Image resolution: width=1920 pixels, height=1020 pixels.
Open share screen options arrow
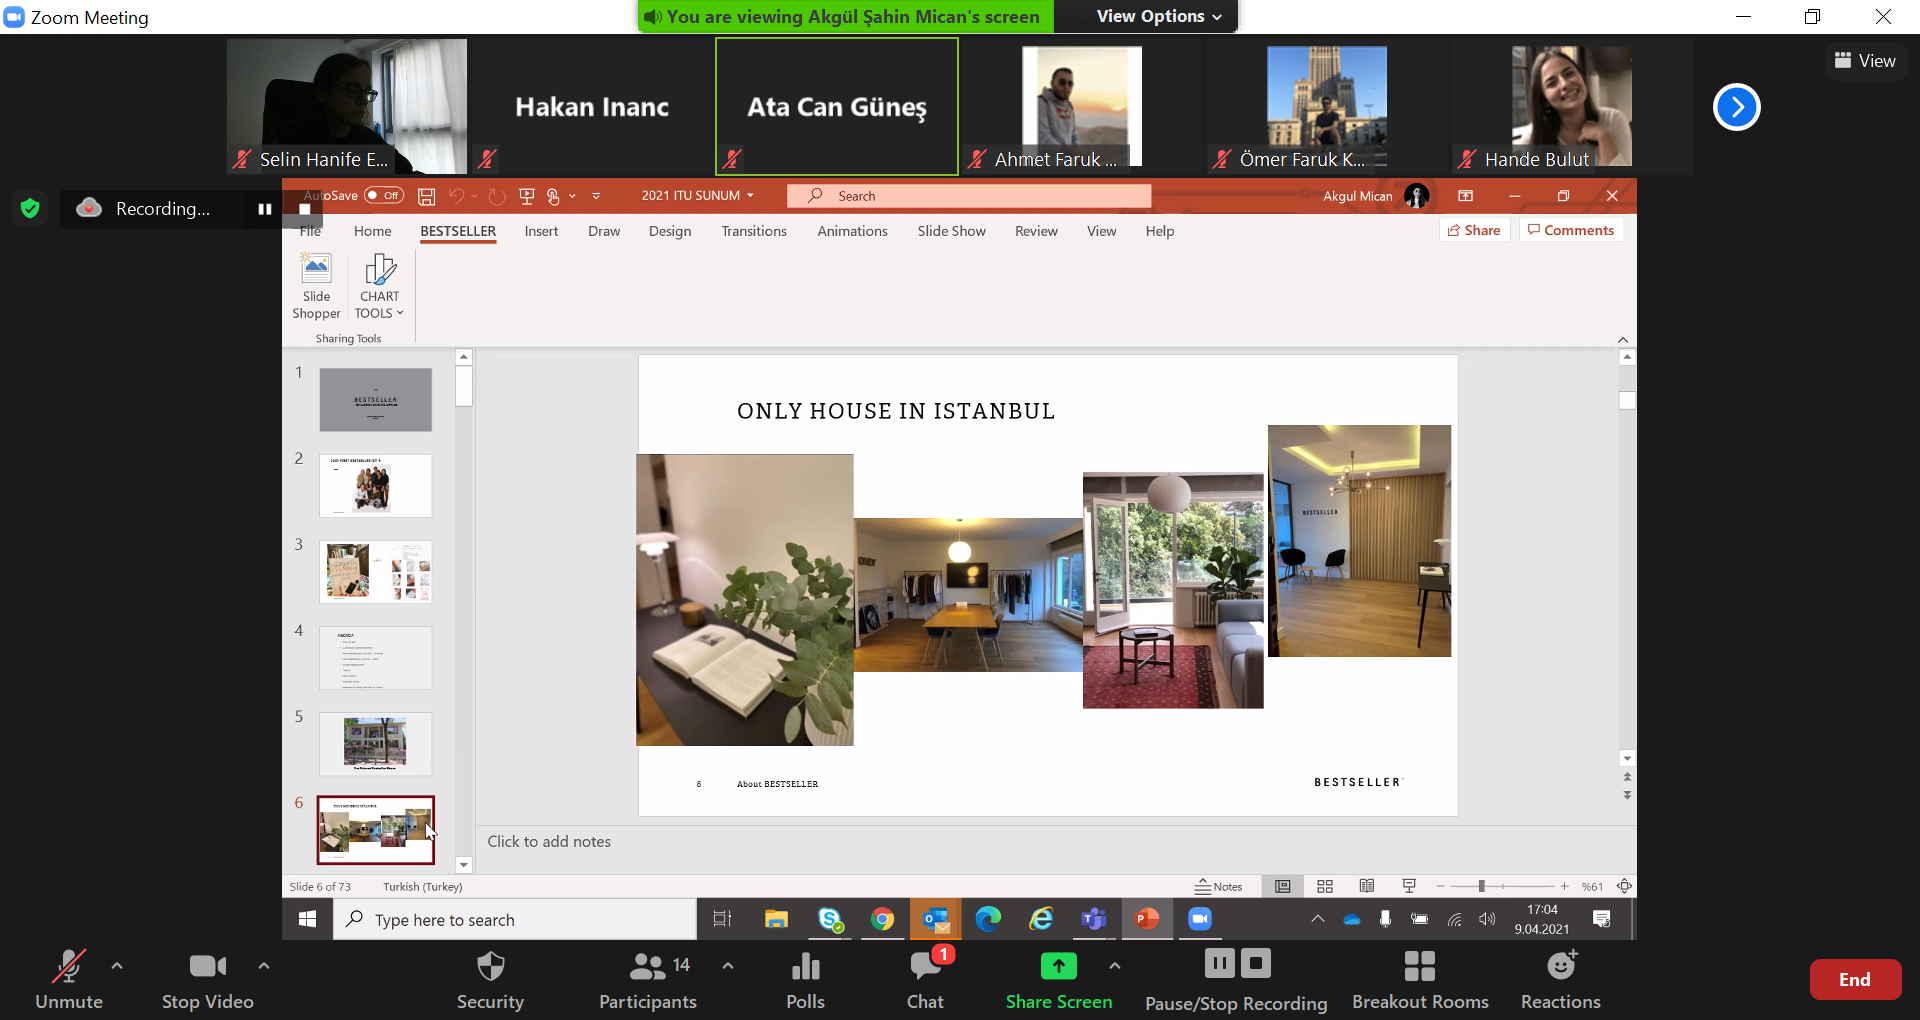[x=1115, y=966]
